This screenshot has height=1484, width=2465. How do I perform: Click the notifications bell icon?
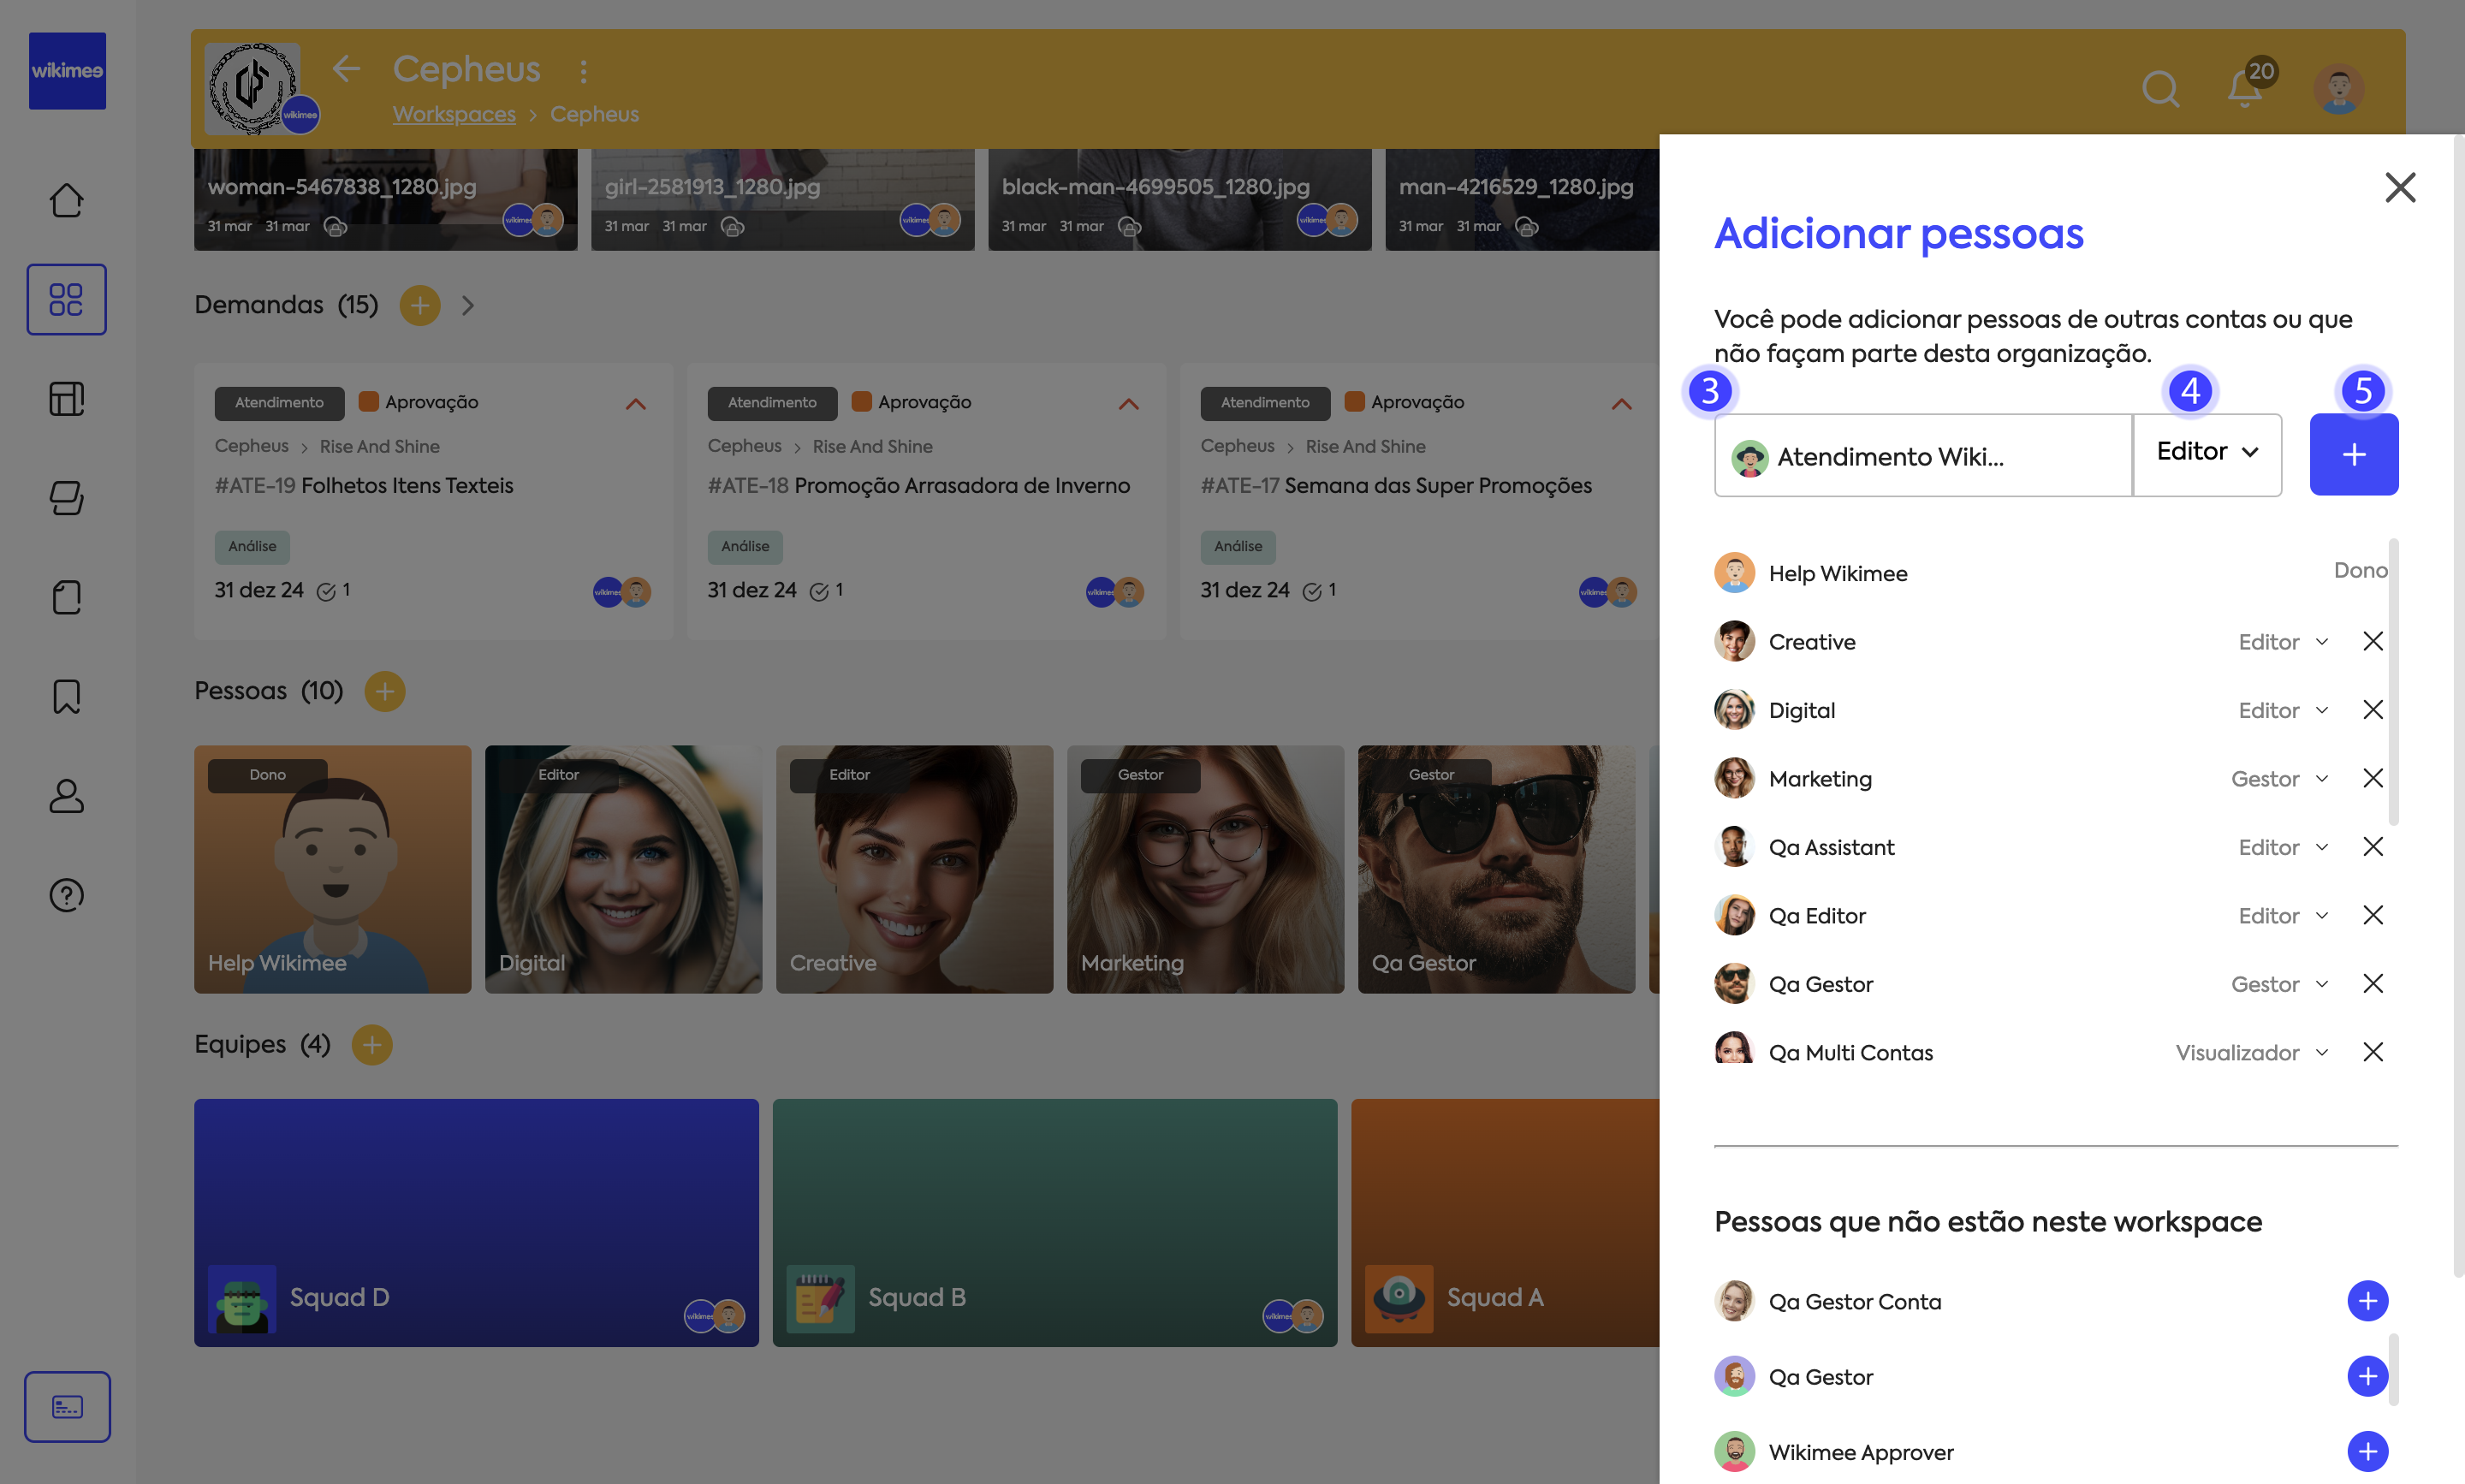coord(2244,89)
